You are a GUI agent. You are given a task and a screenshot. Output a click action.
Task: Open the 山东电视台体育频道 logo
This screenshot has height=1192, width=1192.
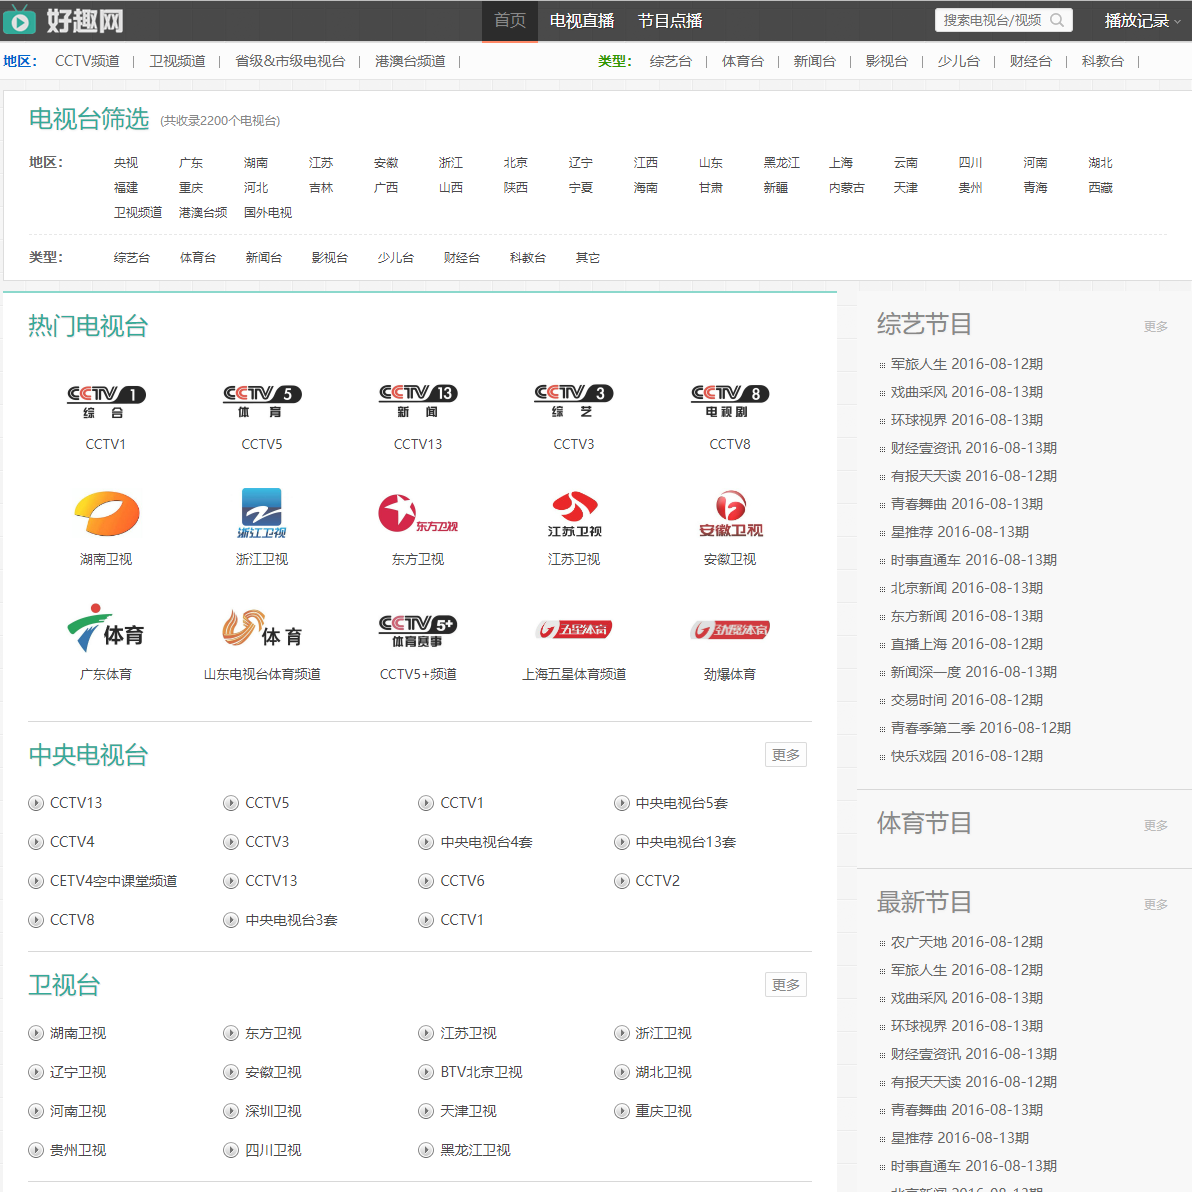[x=262, y=629]
